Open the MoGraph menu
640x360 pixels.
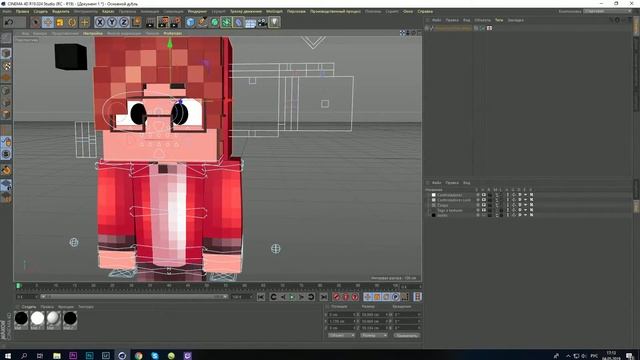point(274,11)
